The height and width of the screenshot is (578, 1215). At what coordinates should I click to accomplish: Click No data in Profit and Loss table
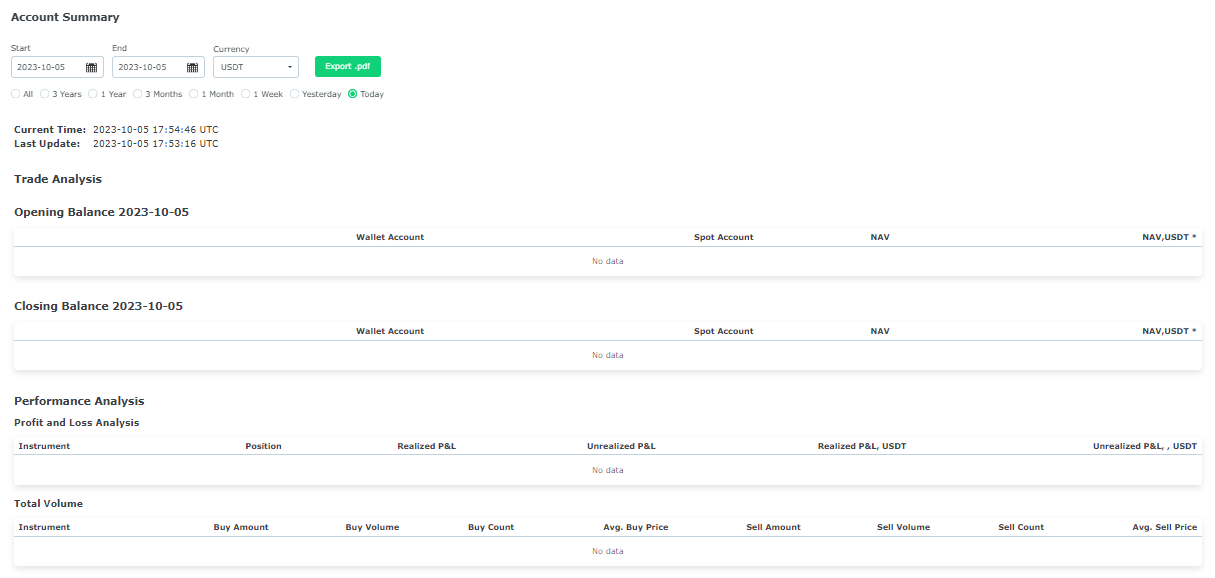(607, 470)
